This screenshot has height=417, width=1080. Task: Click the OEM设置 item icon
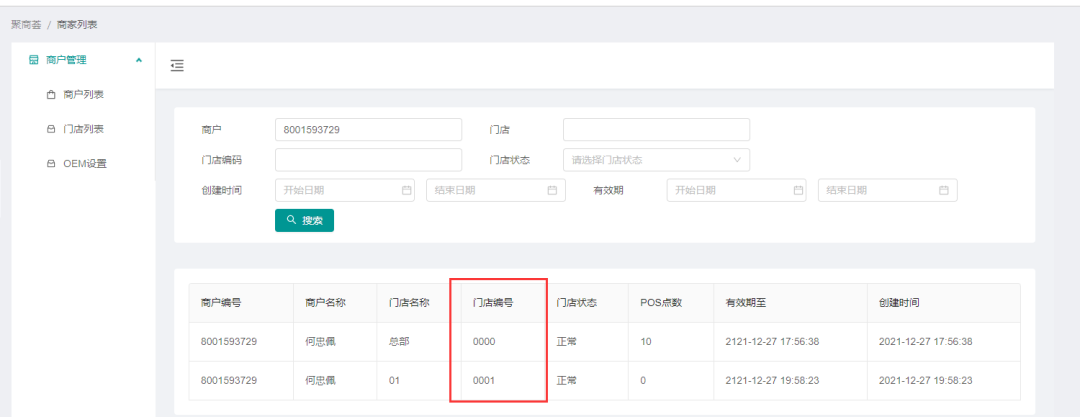51,164
